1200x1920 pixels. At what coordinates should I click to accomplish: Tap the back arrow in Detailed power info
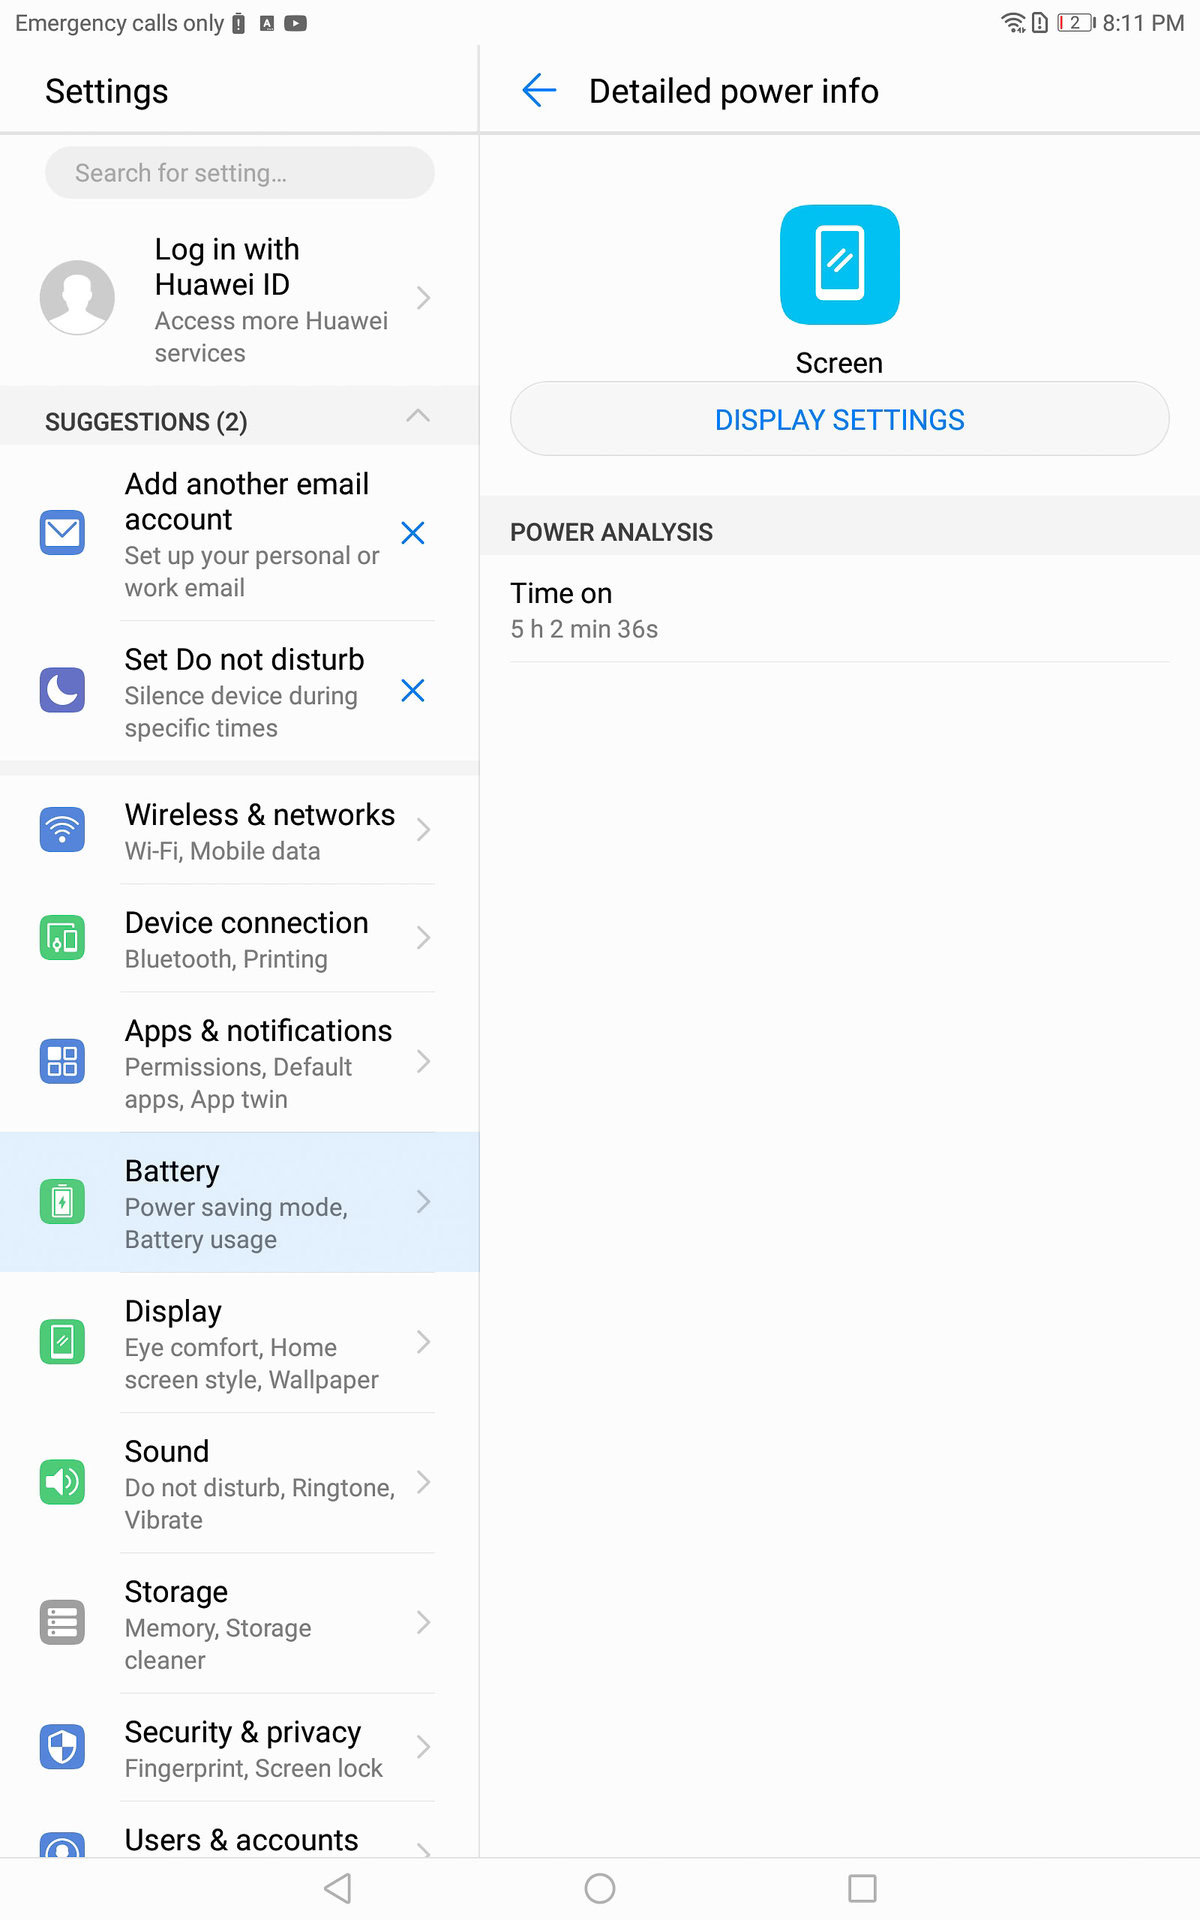click(539, 91)
